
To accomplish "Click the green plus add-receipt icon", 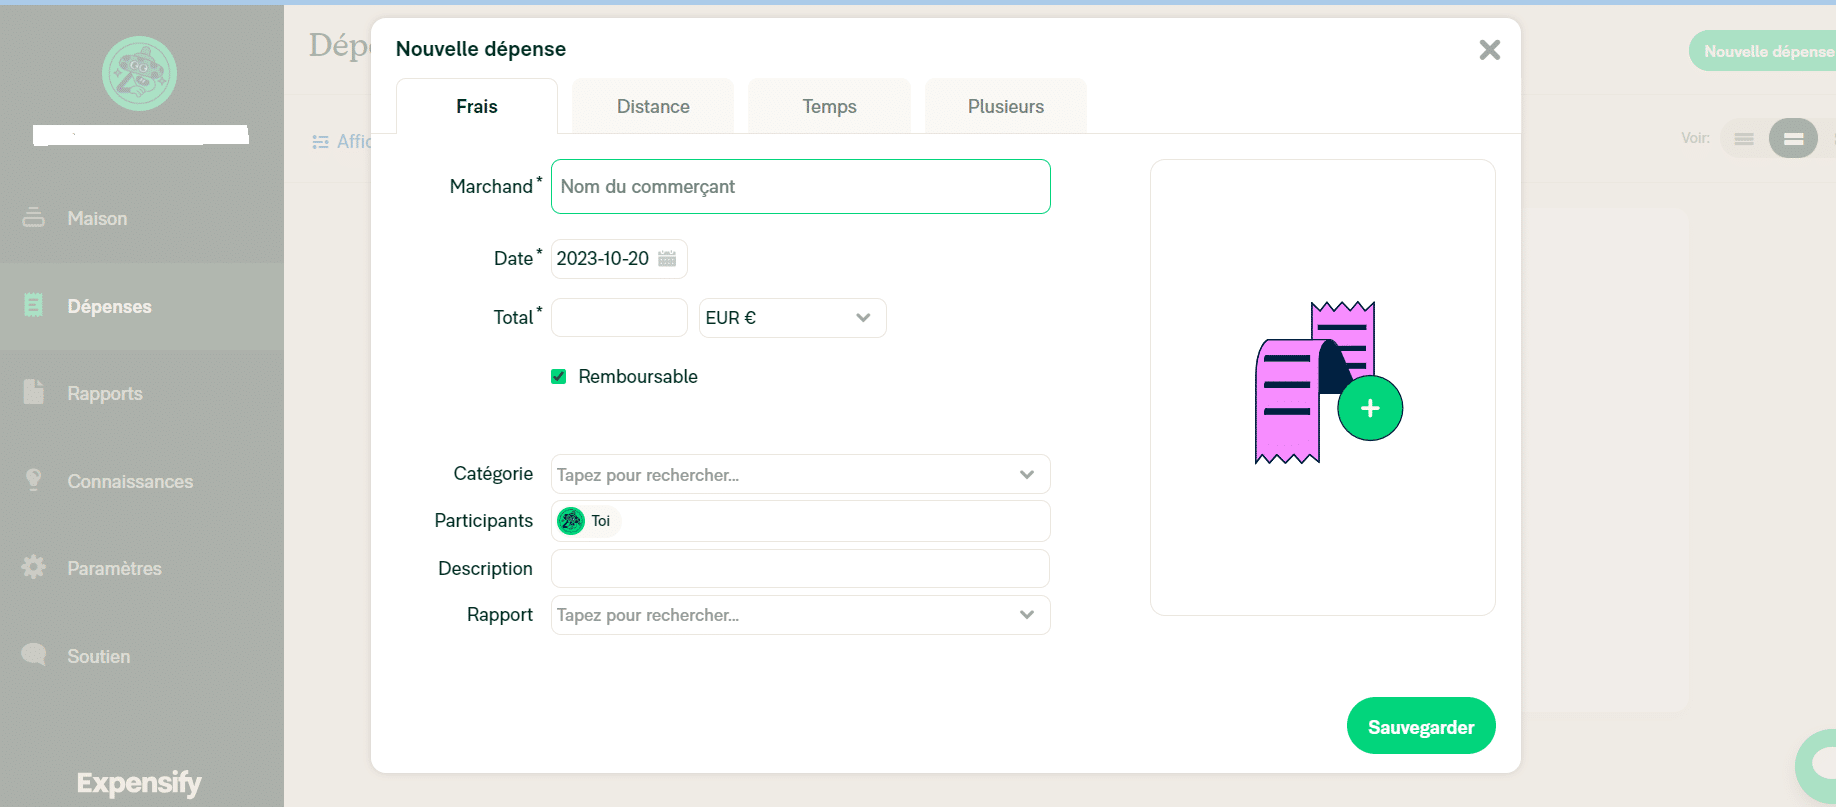I will click(x=1370, y=408).
